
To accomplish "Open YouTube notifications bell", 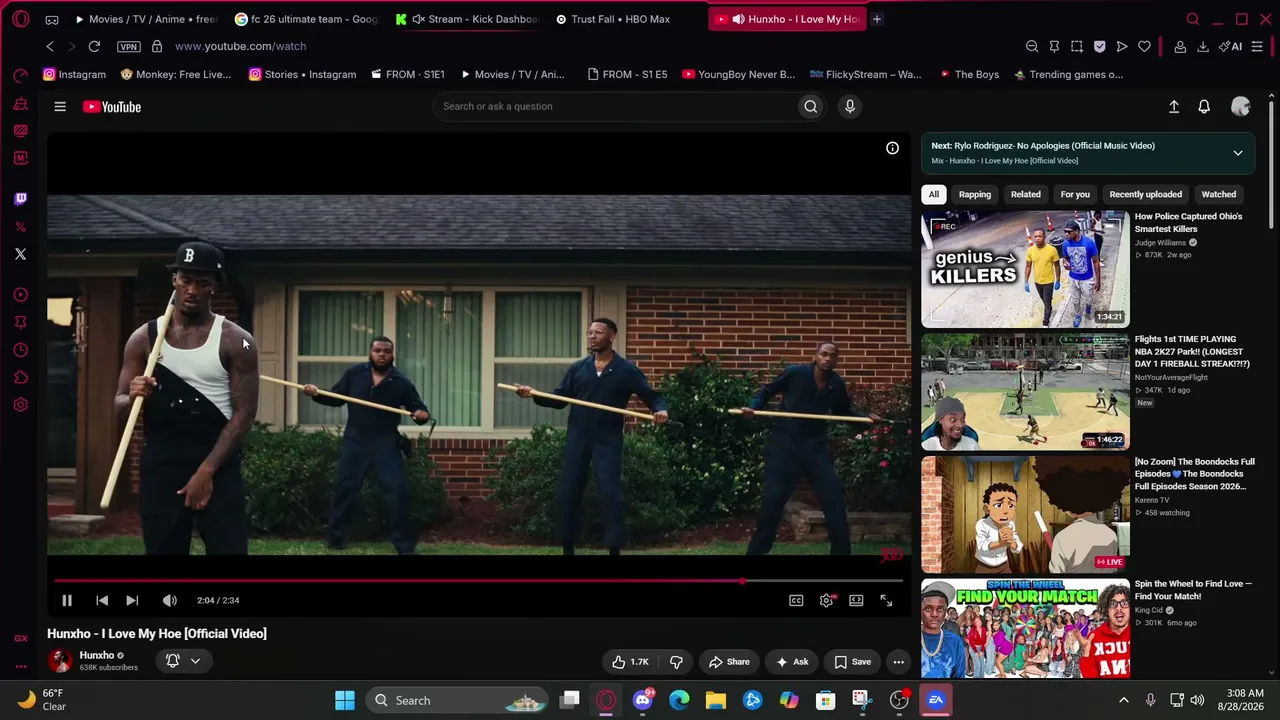I will [1204, 107].
